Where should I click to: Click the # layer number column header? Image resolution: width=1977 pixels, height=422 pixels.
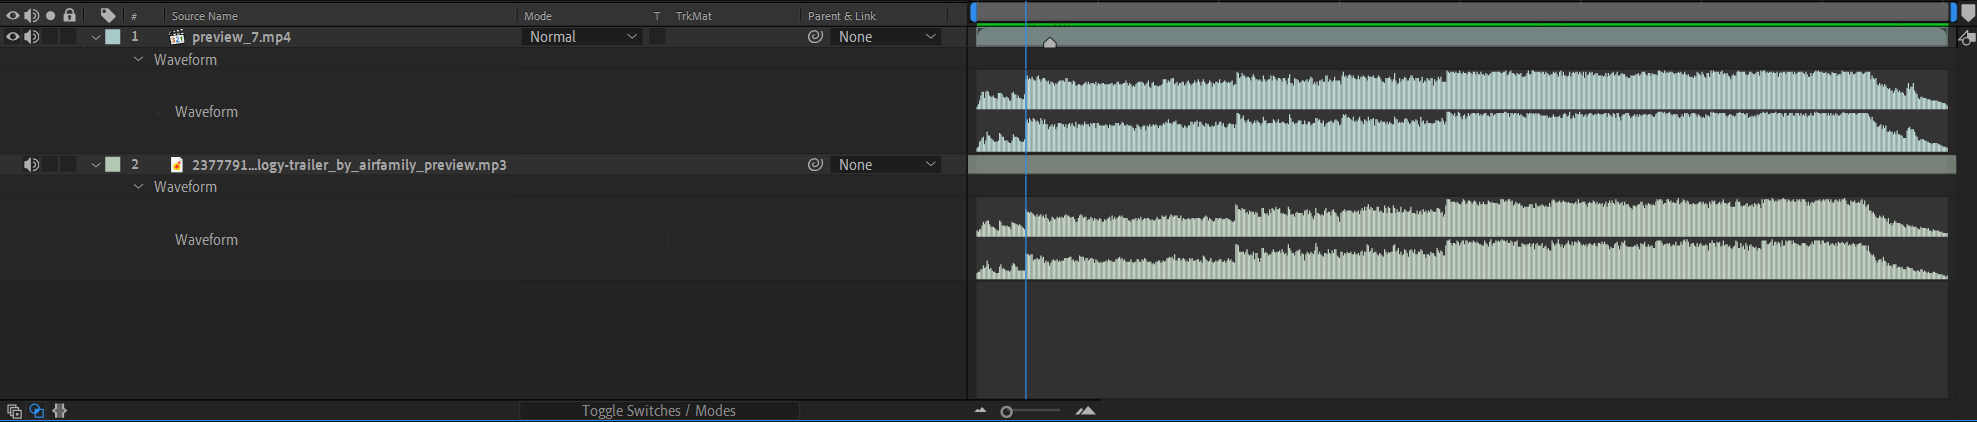[x=134, y=16]
